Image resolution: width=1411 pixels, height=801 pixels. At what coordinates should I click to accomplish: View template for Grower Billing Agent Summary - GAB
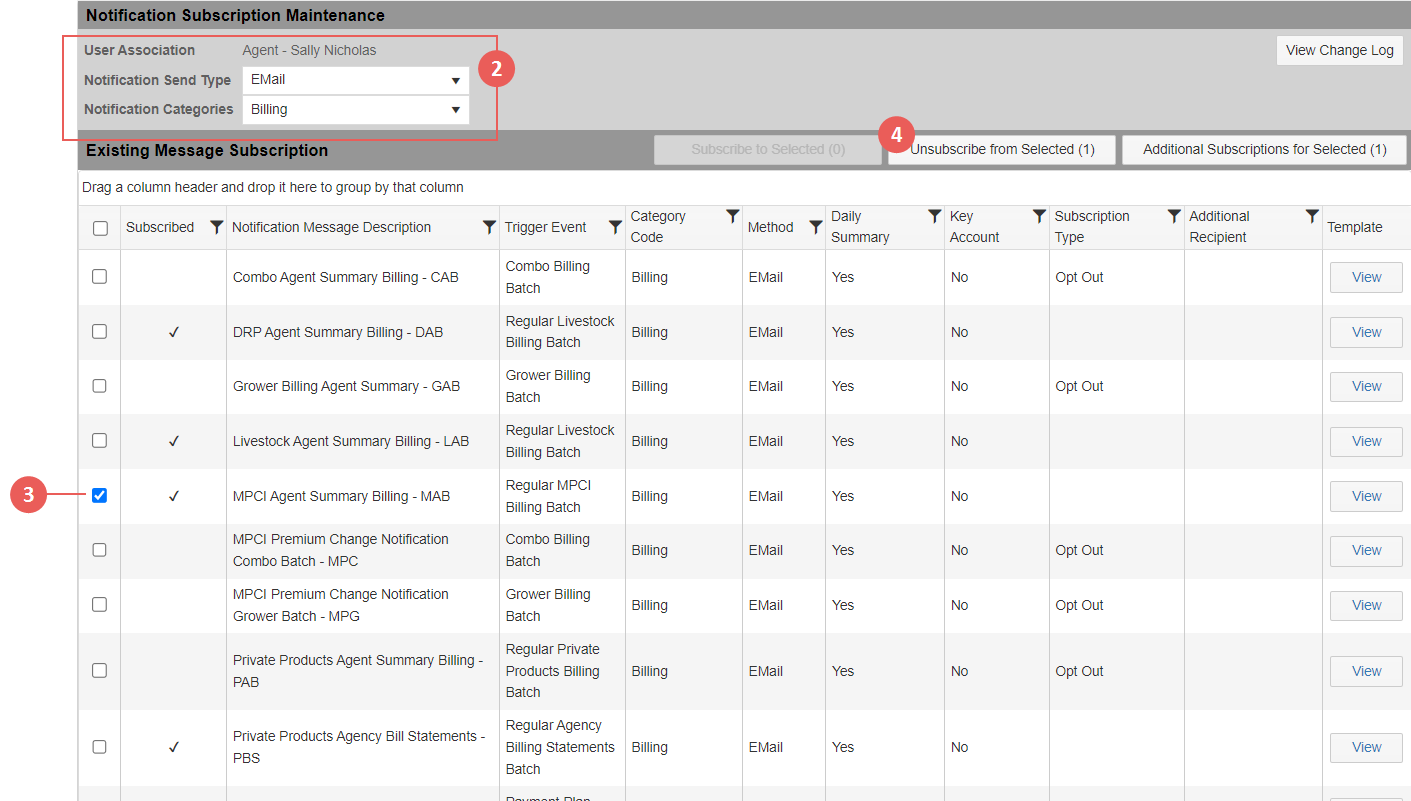click(x=1366, y=386)
